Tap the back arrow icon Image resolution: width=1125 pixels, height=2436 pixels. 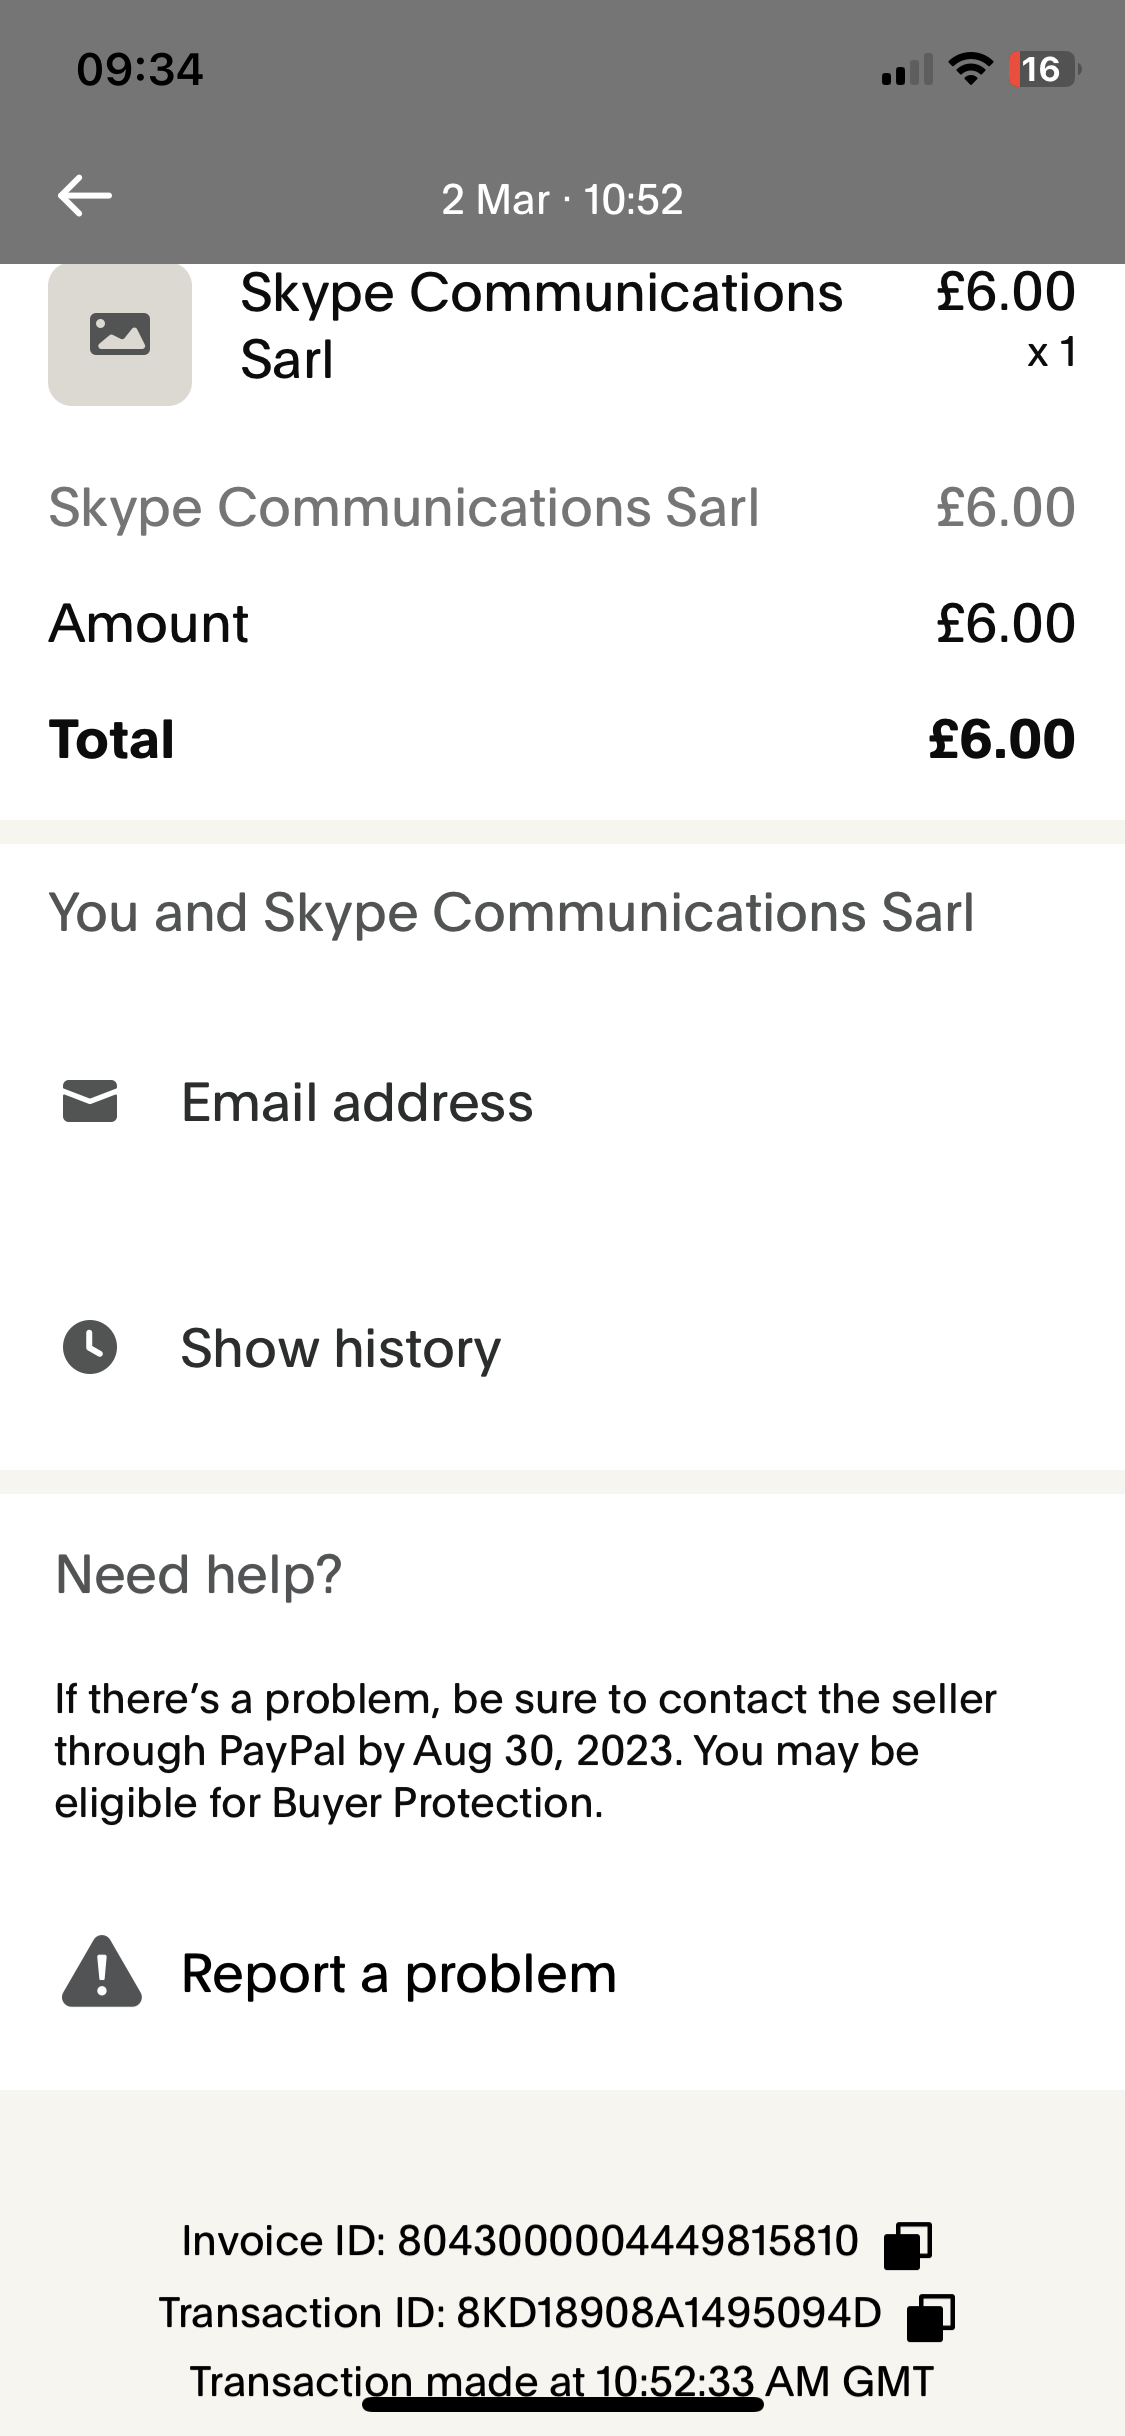pos(85,196)
